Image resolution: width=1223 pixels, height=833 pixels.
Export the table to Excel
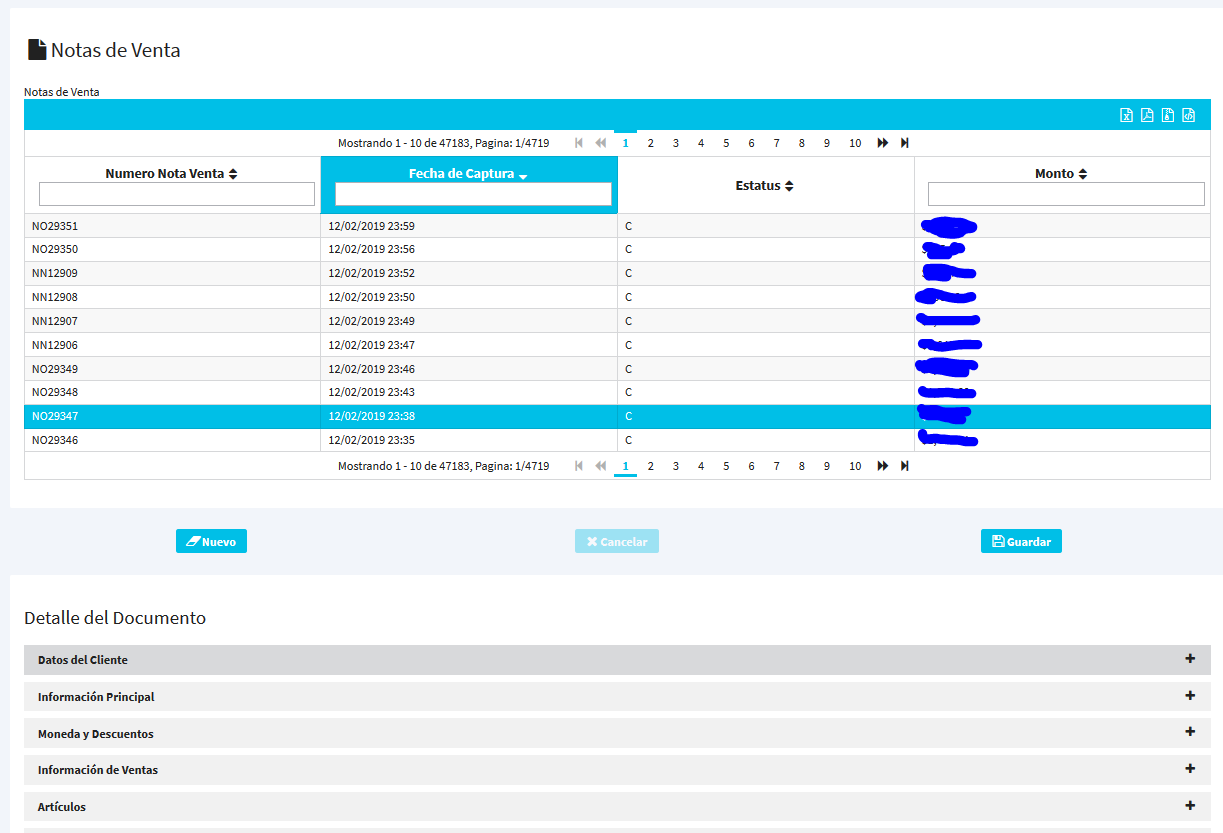(x=1126, y=115)
